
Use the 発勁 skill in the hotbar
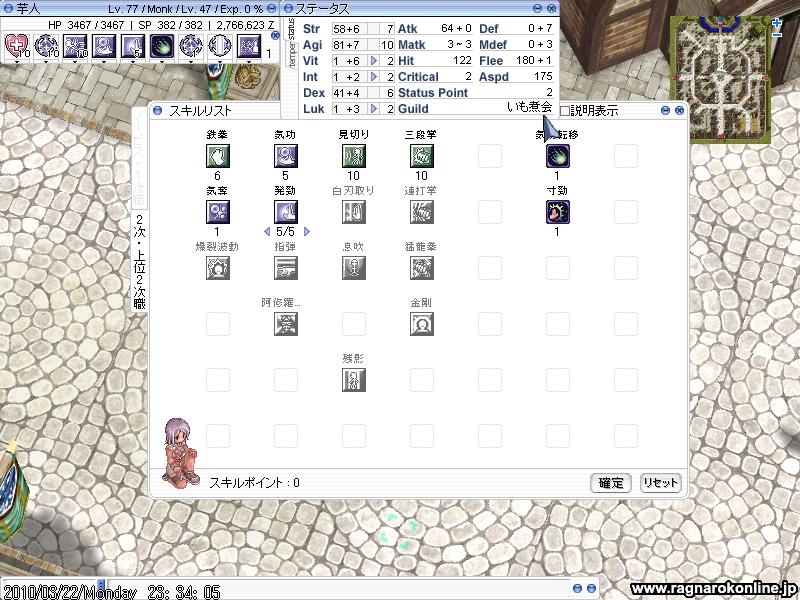tap(133, 46)
